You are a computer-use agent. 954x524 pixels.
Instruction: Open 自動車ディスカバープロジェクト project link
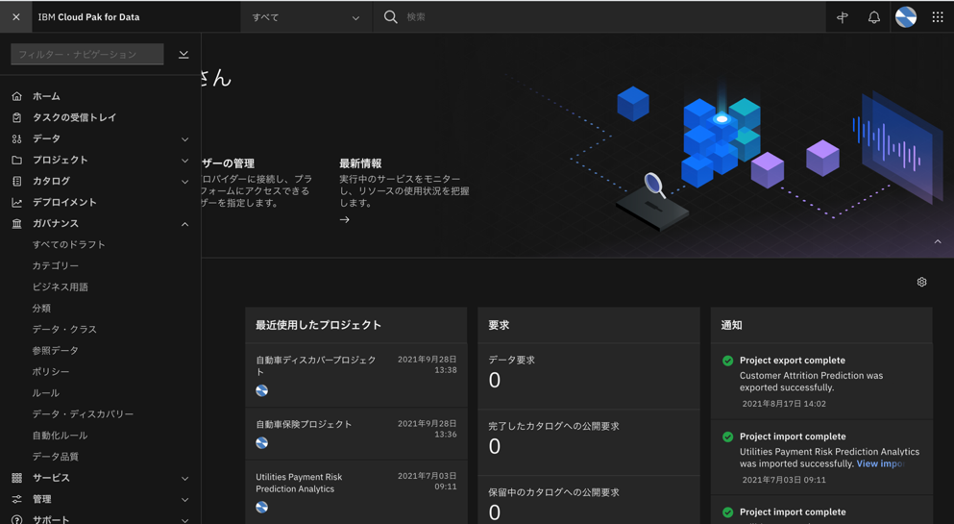pos(316,366)
